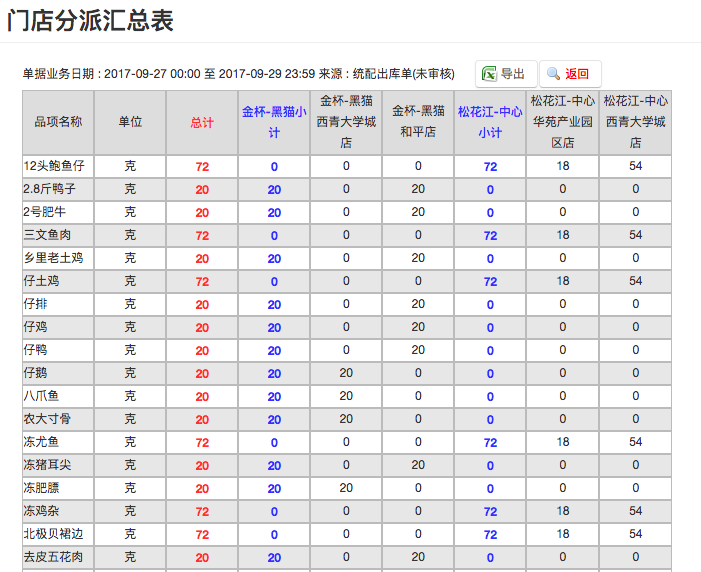Screen dimensions: 701x572
Task: Select the 仔土鸡 item name
Action: (x=41, y=281)
